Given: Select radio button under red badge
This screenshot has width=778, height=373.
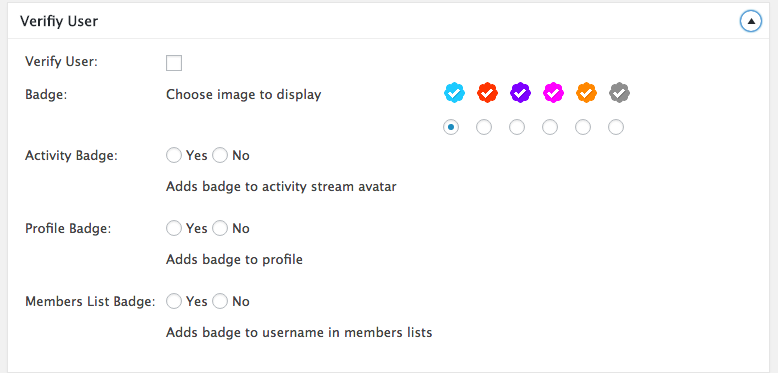Looking at the screenshot, I should point(484,127).
